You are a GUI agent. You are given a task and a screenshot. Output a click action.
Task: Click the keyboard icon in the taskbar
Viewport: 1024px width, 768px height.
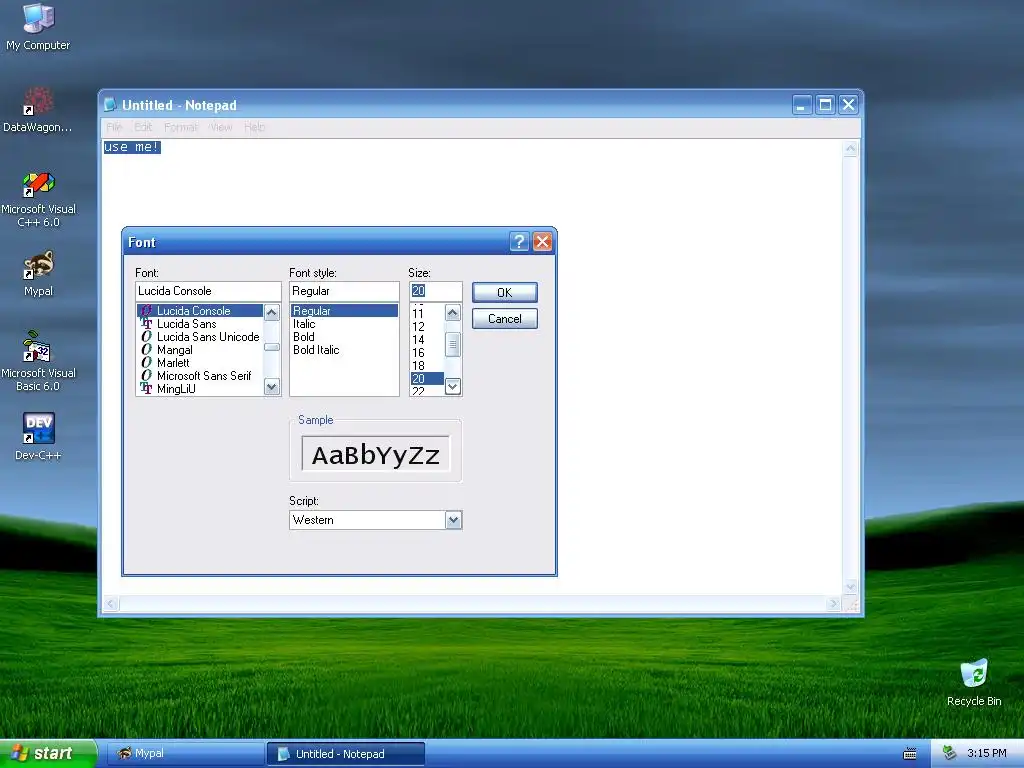click(x=910, y=754)
